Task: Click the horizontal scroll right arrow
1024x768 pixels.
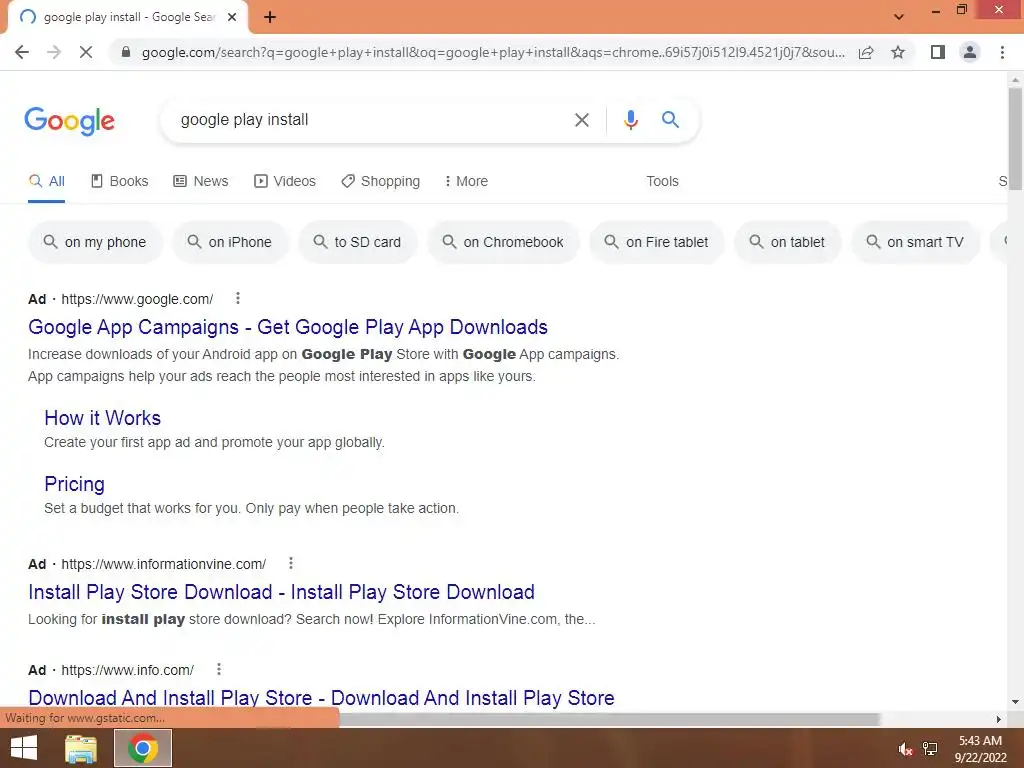Action: tap(999, 719)
